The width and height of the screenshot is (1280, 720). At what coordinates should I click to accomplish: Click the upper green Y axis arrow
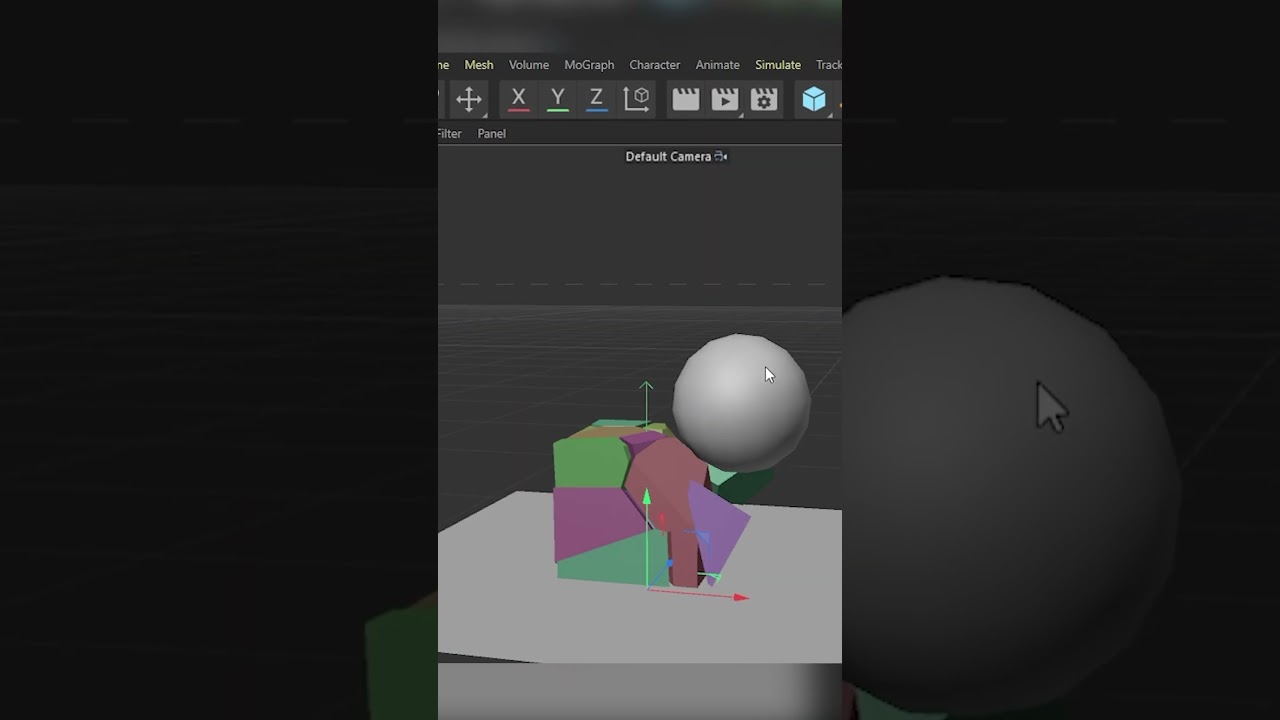tap(646, 387)
